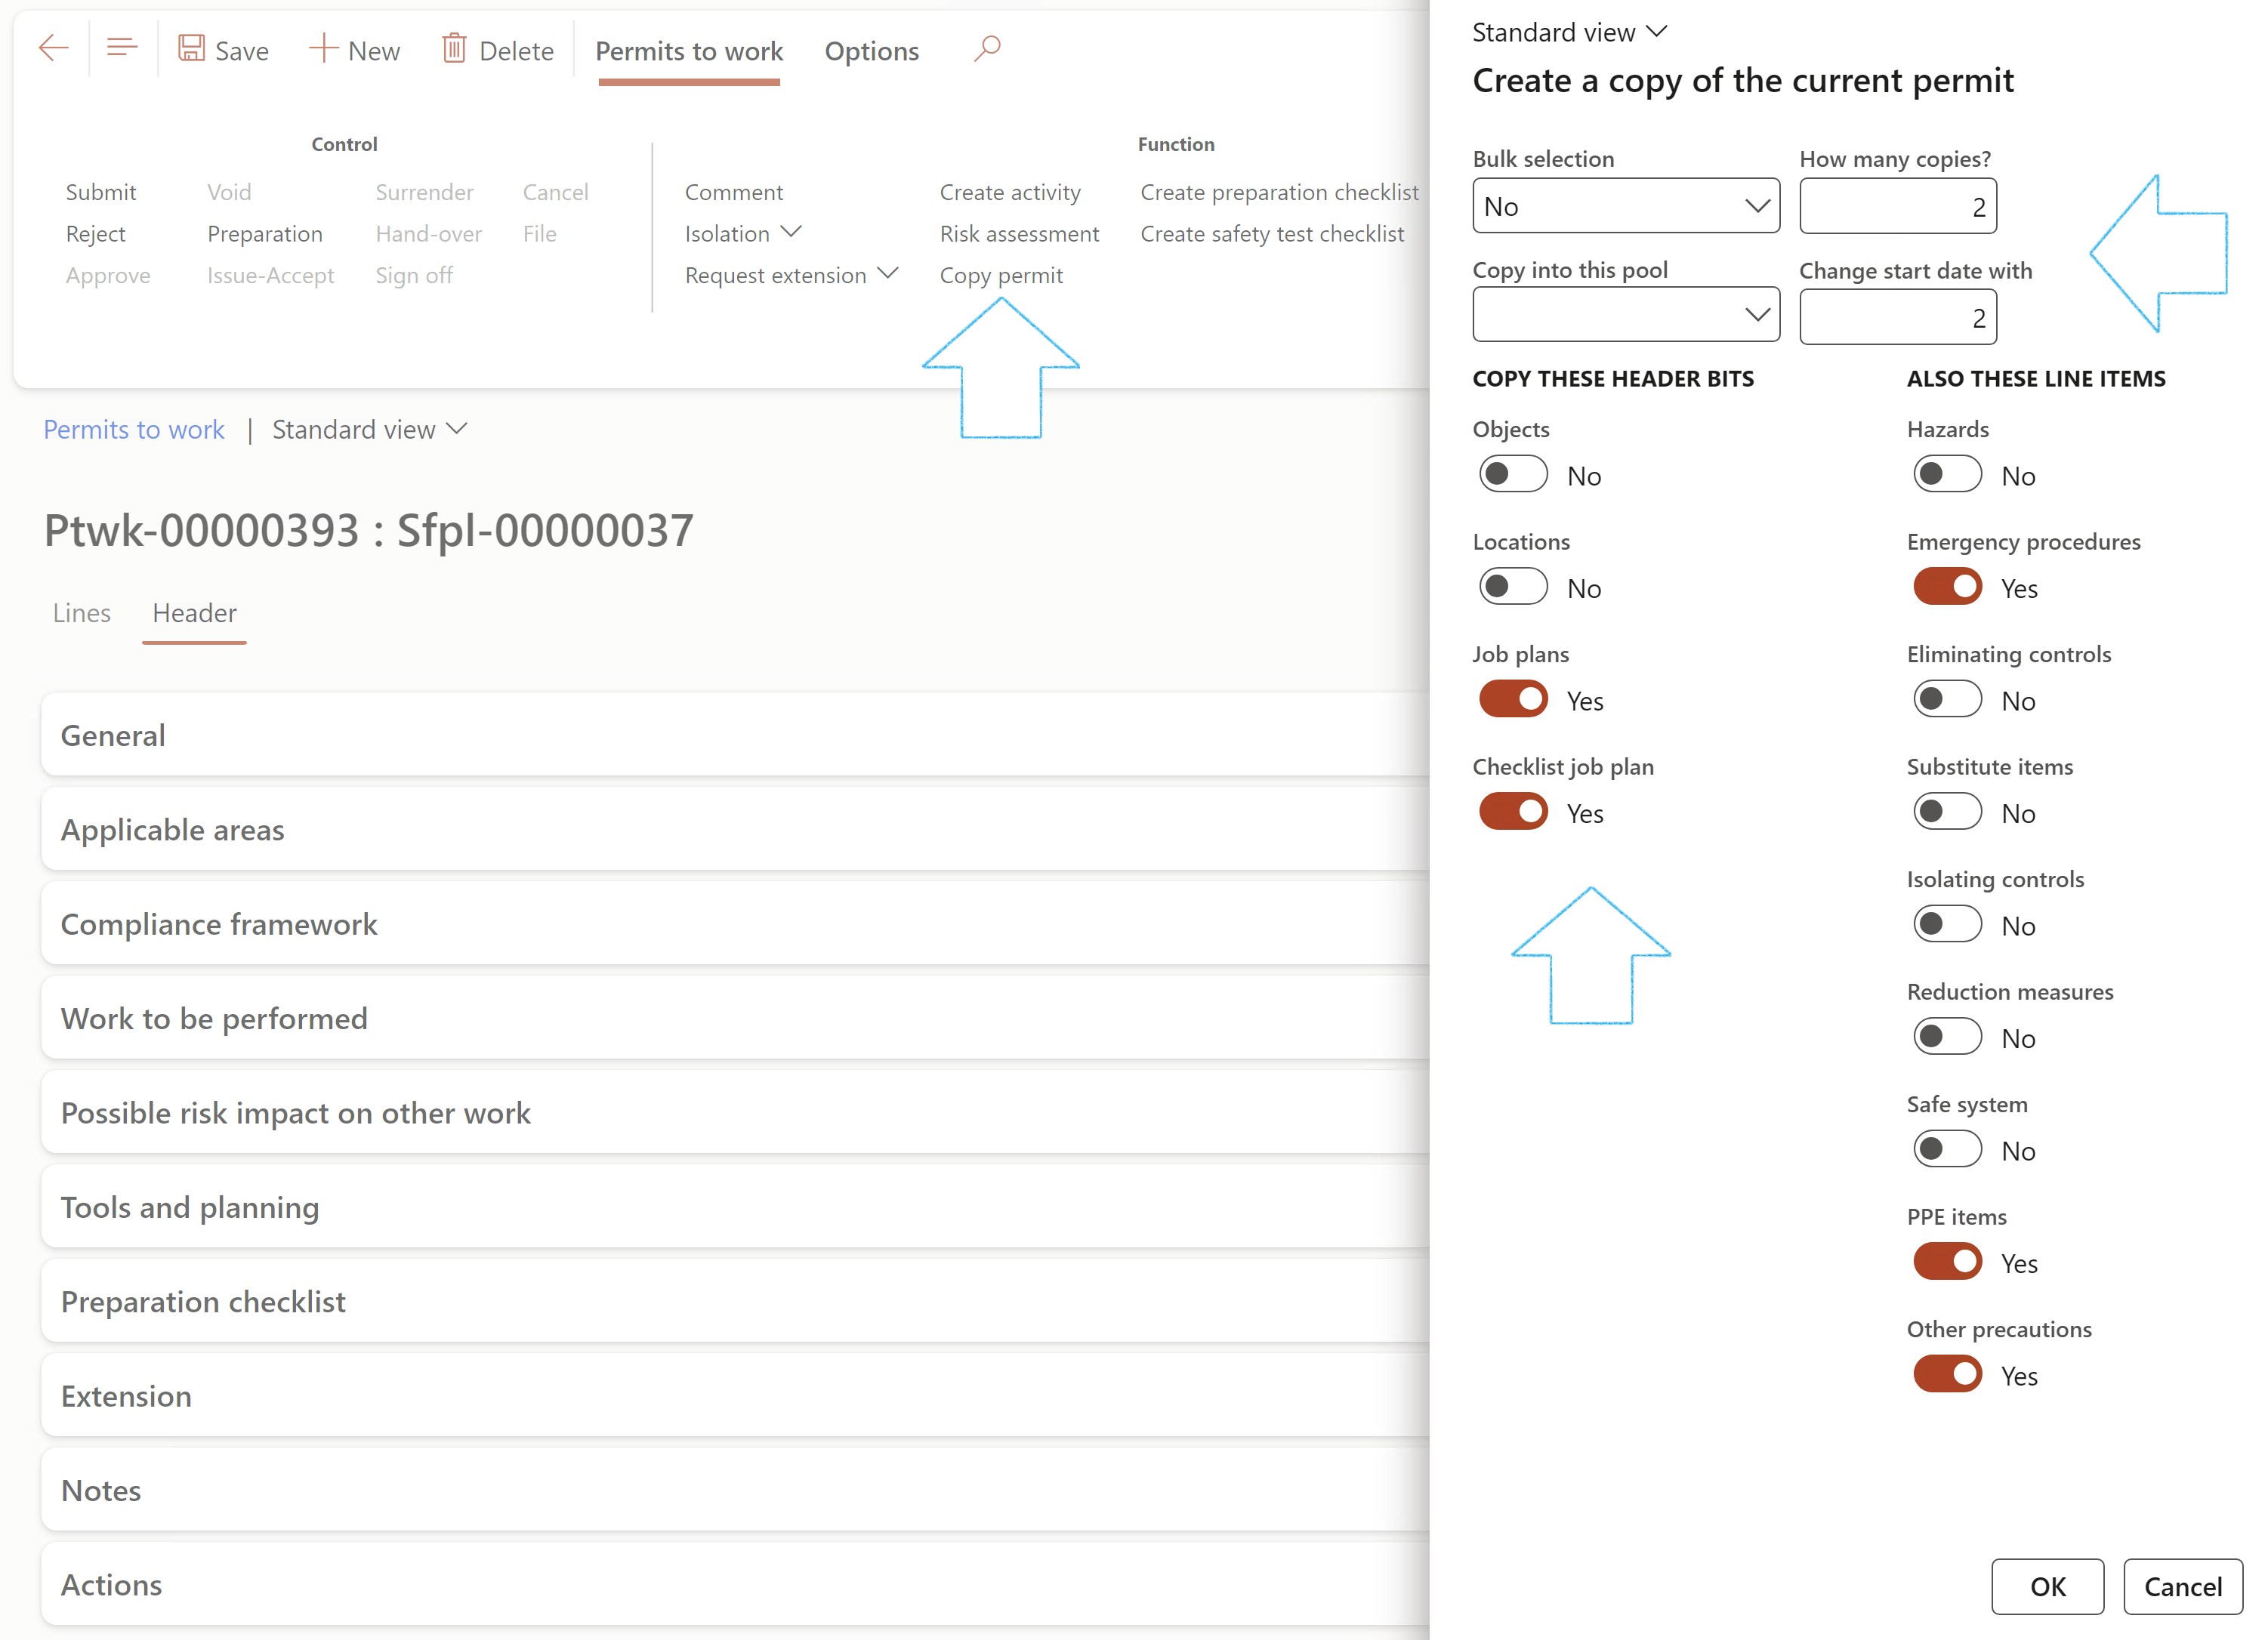This screenshot has height=1640, width=2268.
Task: Expand Possible risk impact section
Action: 735,1113
